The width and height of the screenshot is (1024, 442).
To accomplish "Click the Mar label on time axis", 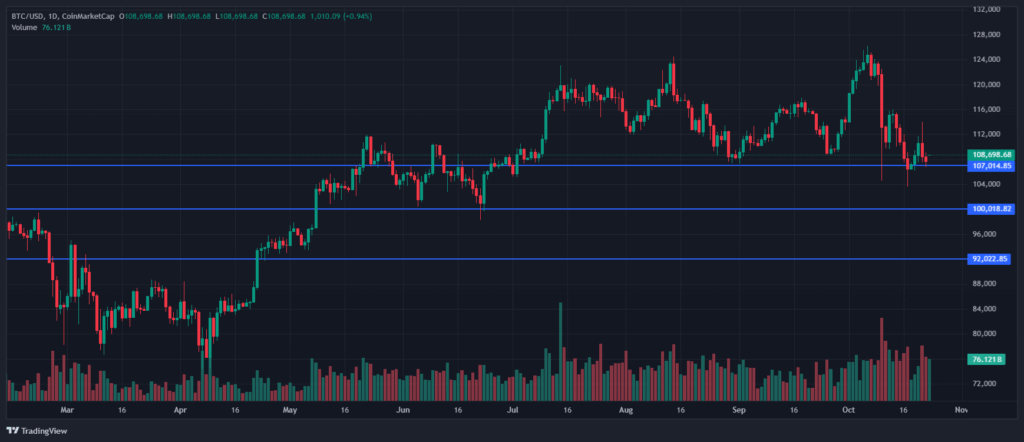I will point(67,410).
